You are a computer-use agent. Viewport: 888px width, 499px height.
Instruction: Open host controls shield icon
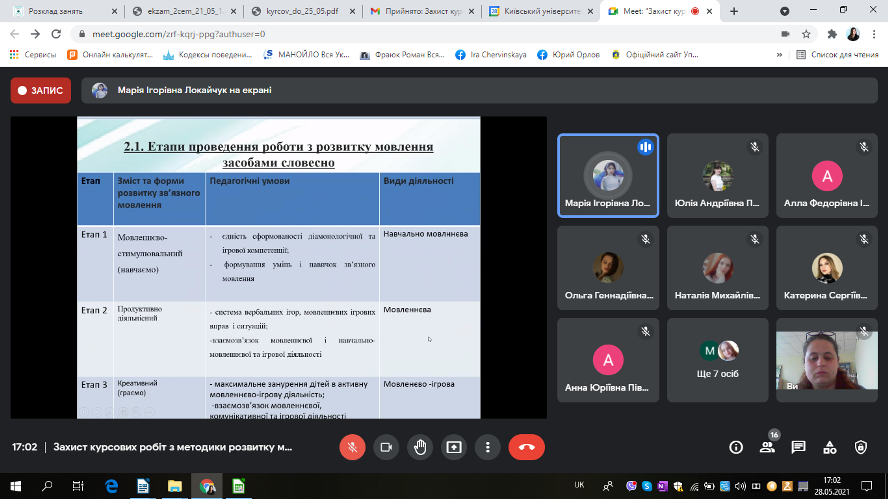tap(861, 447)
